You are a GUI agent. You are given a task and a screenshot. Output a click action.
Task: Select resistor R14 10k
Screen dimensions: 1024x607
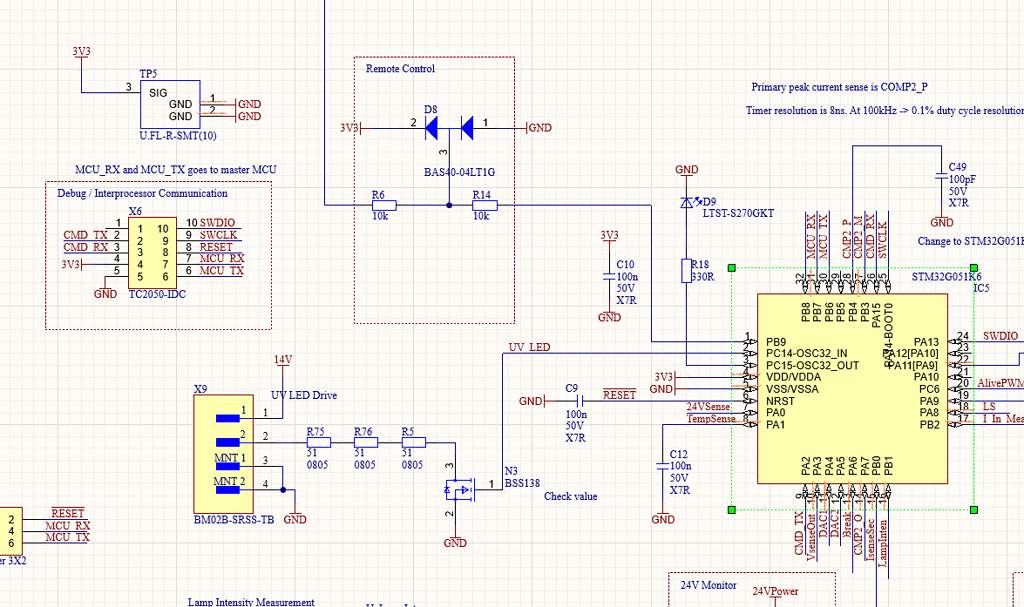tap(485, 205)
